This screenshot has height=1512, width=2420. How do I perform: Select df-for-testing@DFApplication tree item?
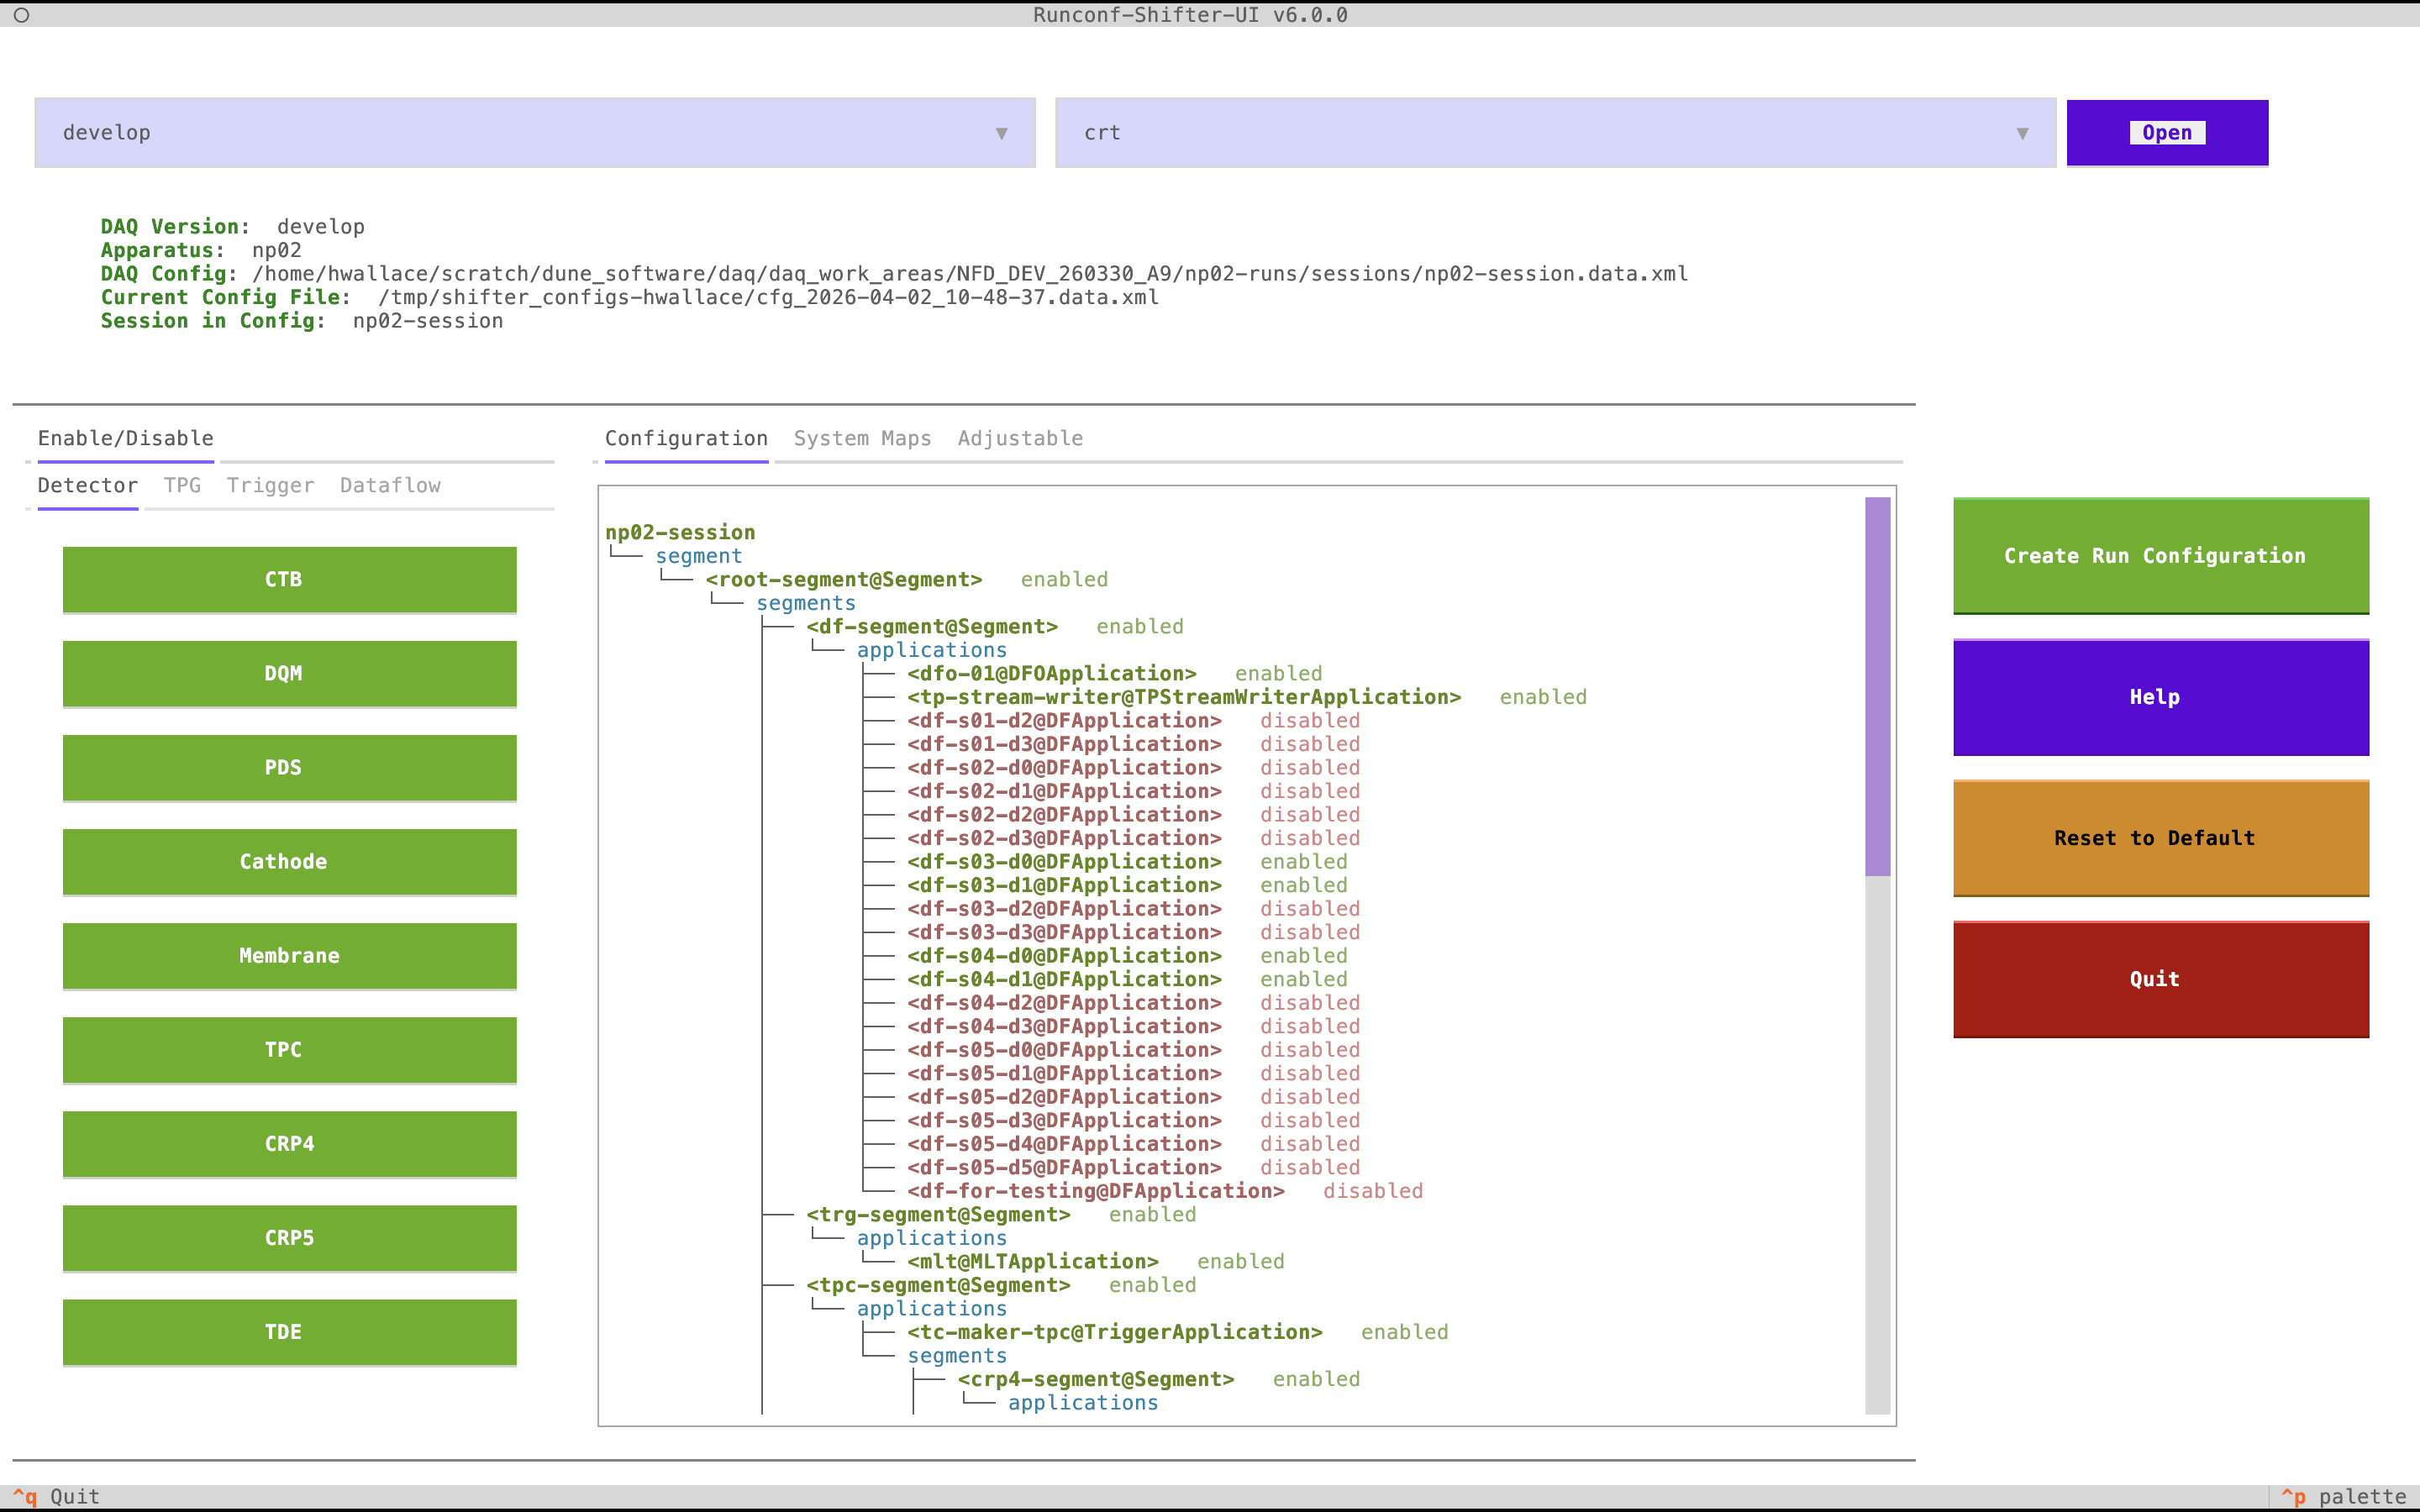[1096, 1191]
